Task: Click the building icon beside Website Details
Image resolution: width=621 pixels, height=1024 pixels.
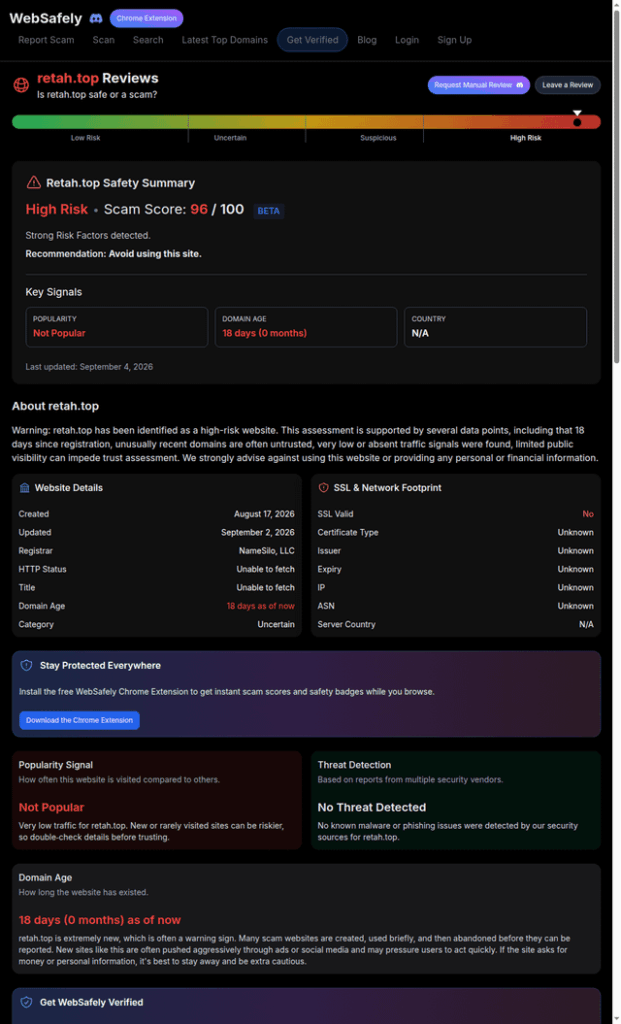Action: pos(24,488)
